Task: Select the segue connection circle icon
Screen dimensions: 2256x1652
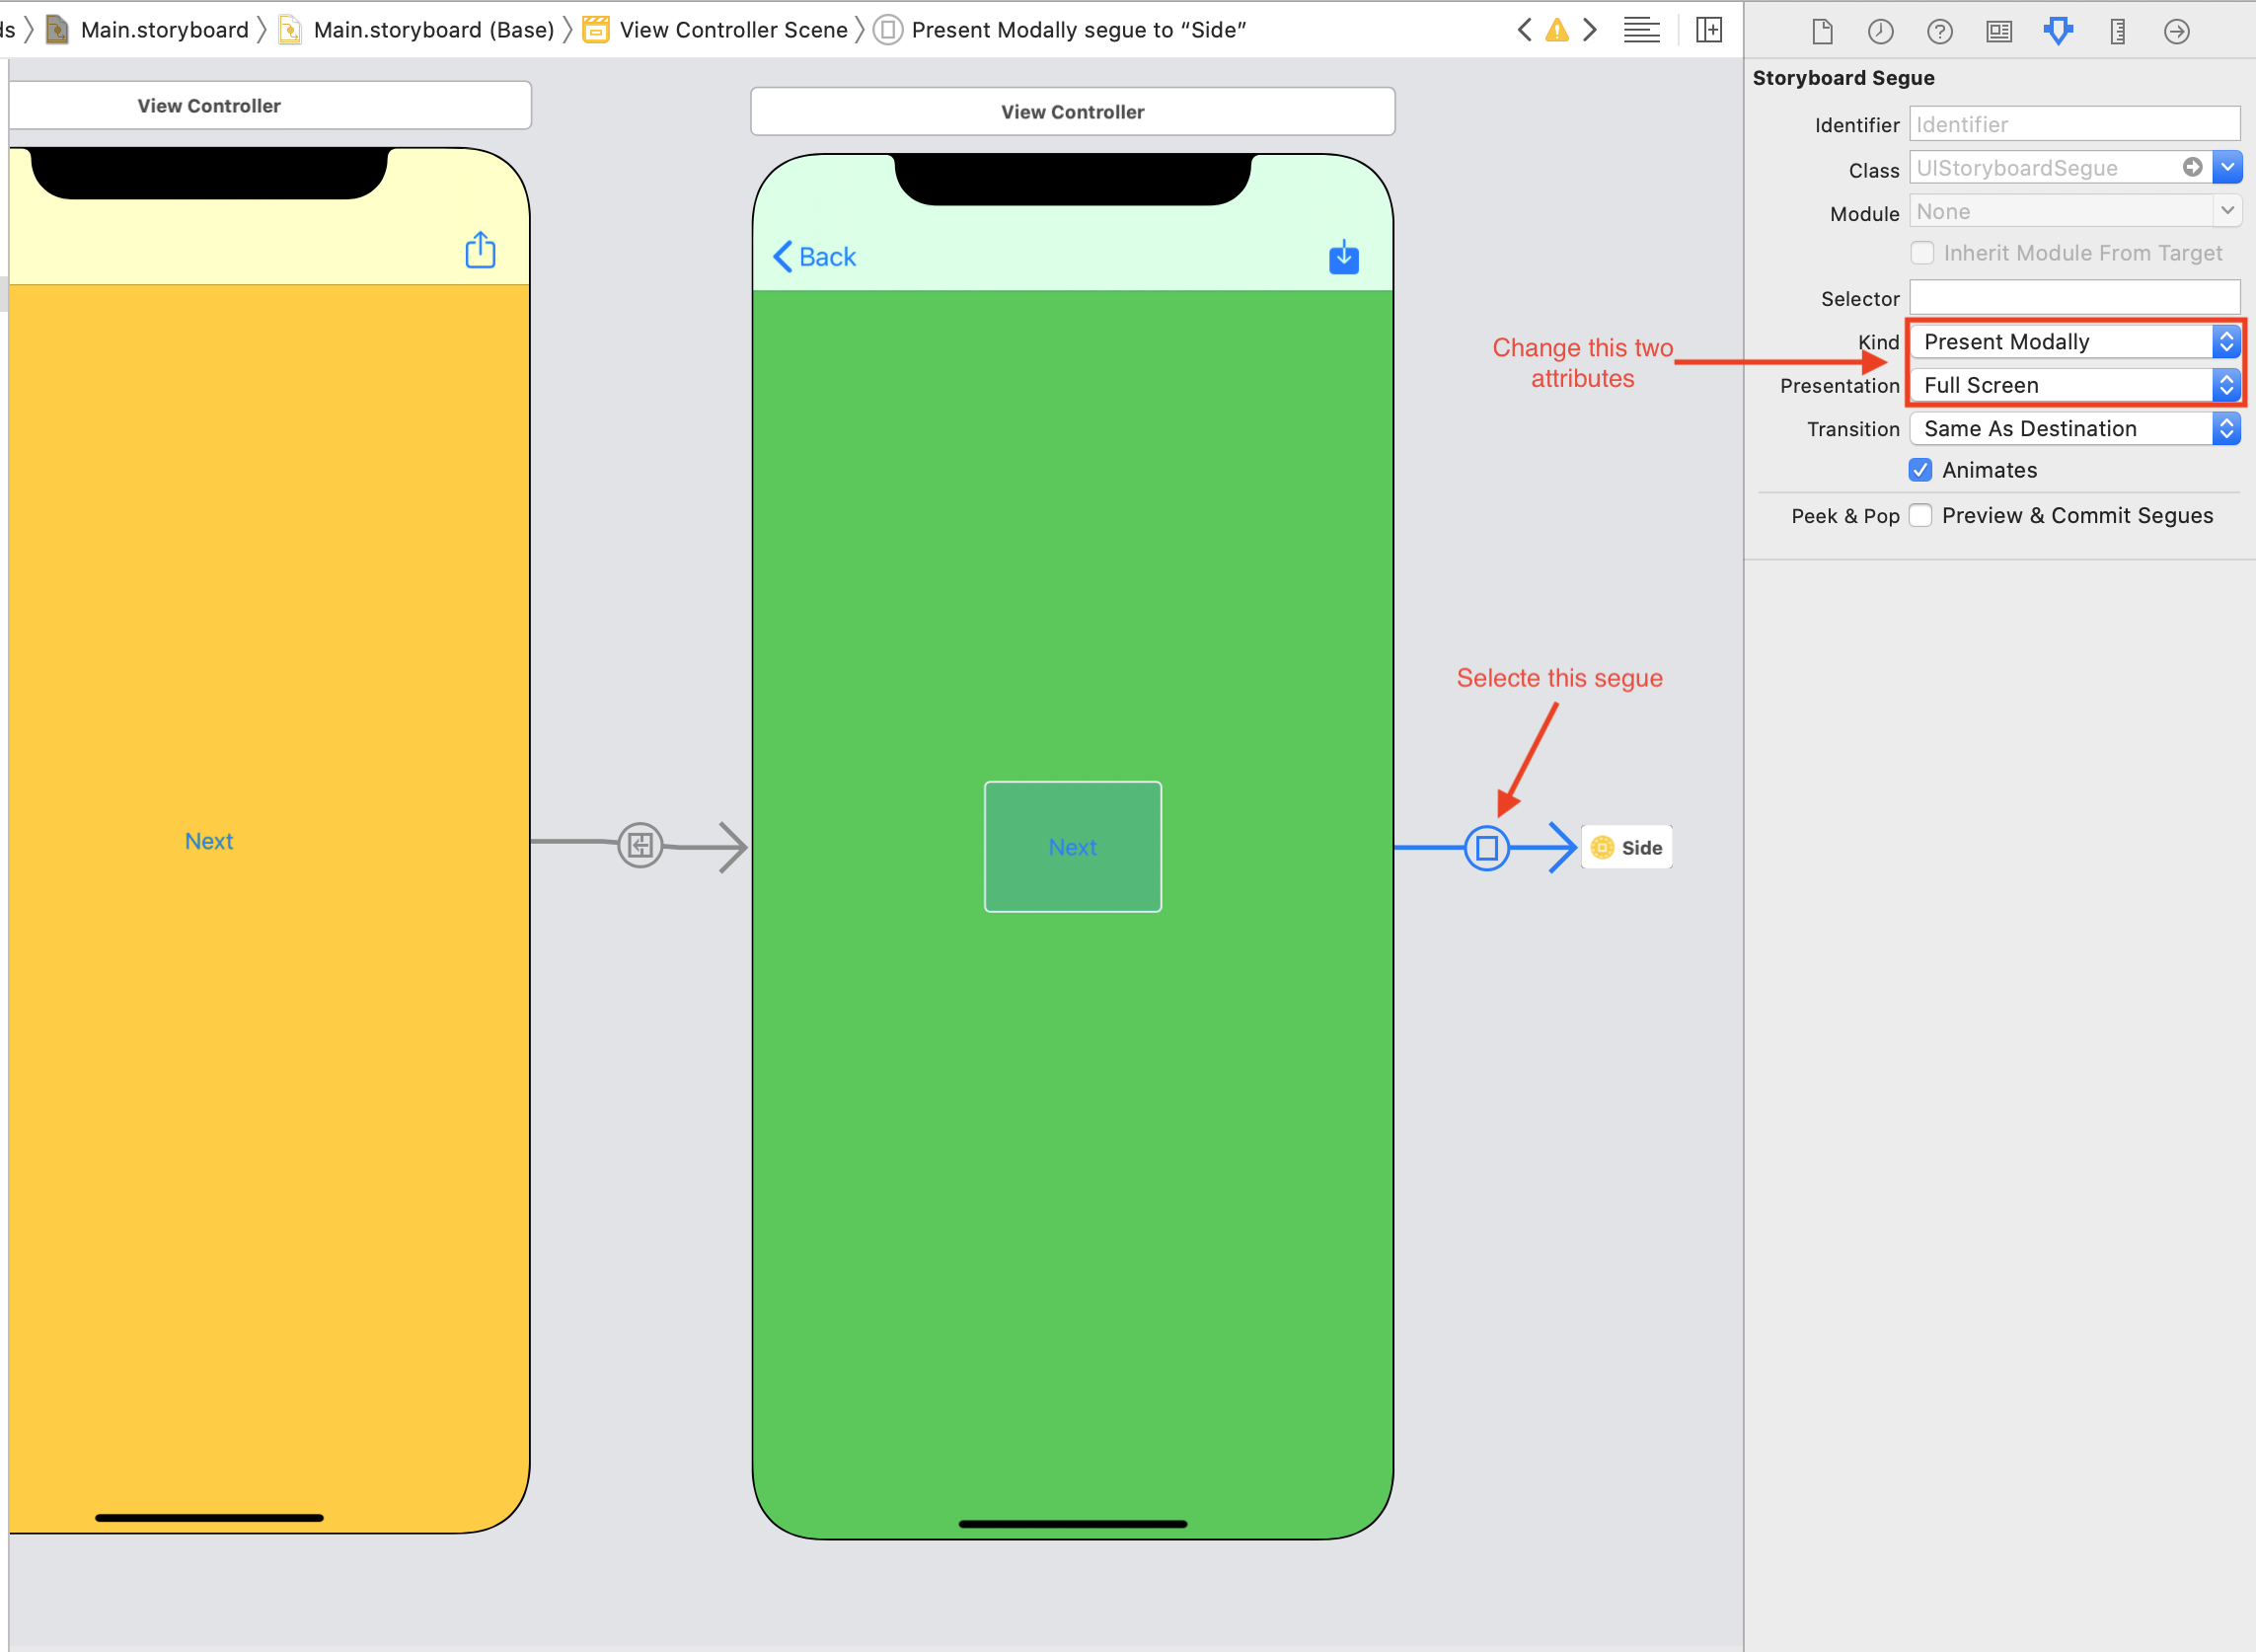Action: click(x=1487, y=846)
